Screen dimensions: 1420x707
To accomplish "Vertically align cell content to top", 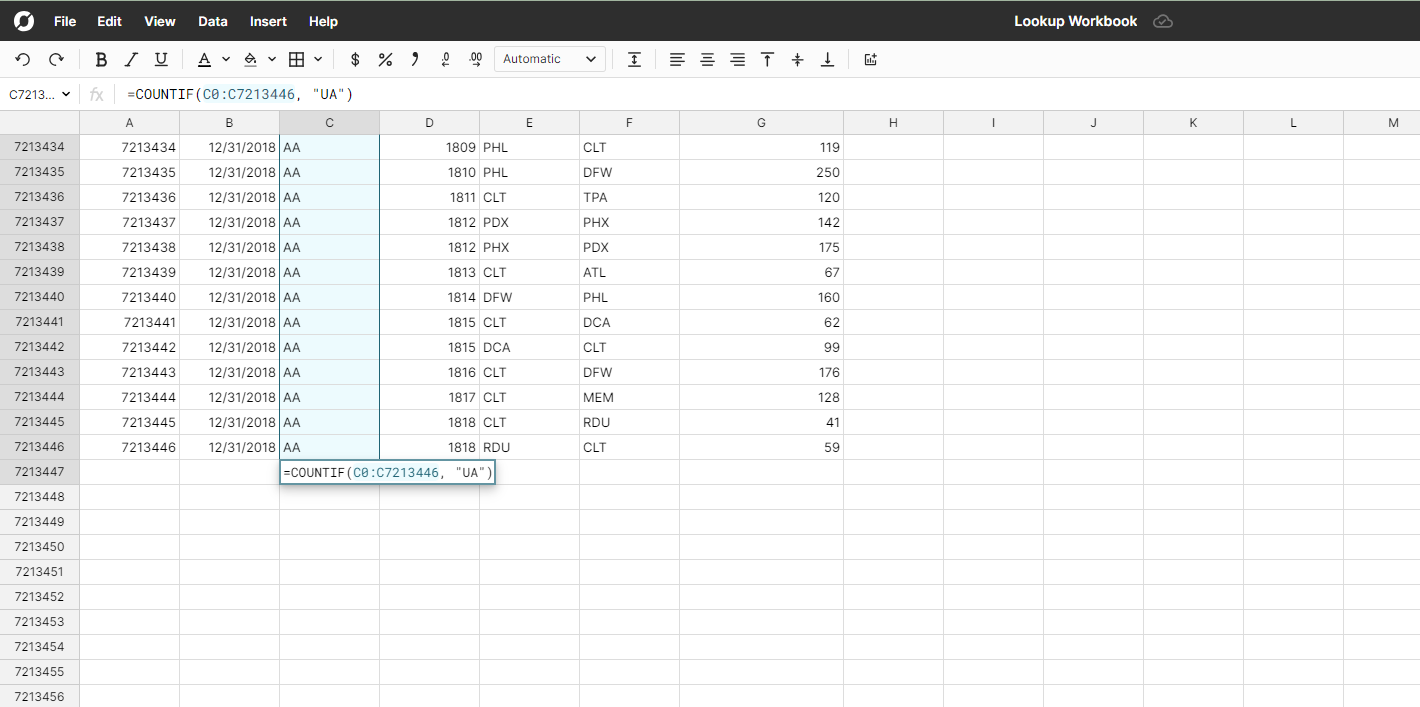I will 767,59.
